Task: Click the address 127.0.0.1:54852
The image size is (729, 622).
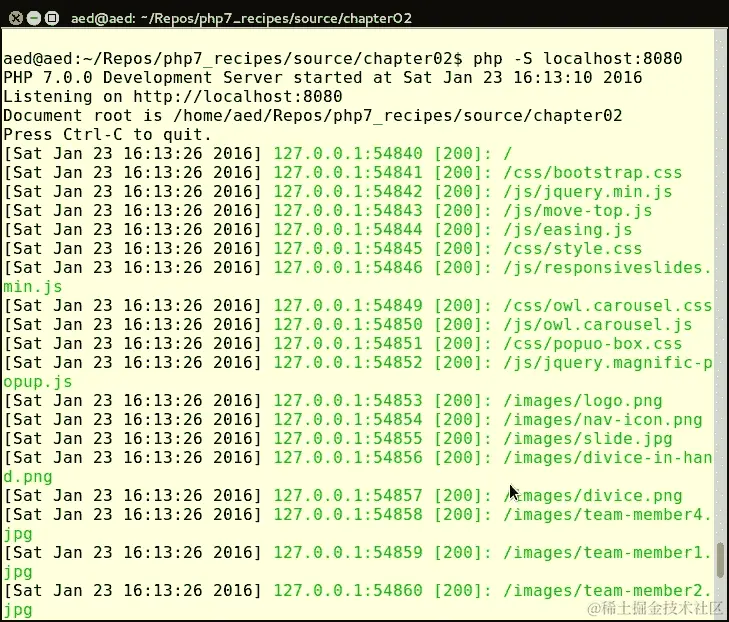Action: click(348, 363)
